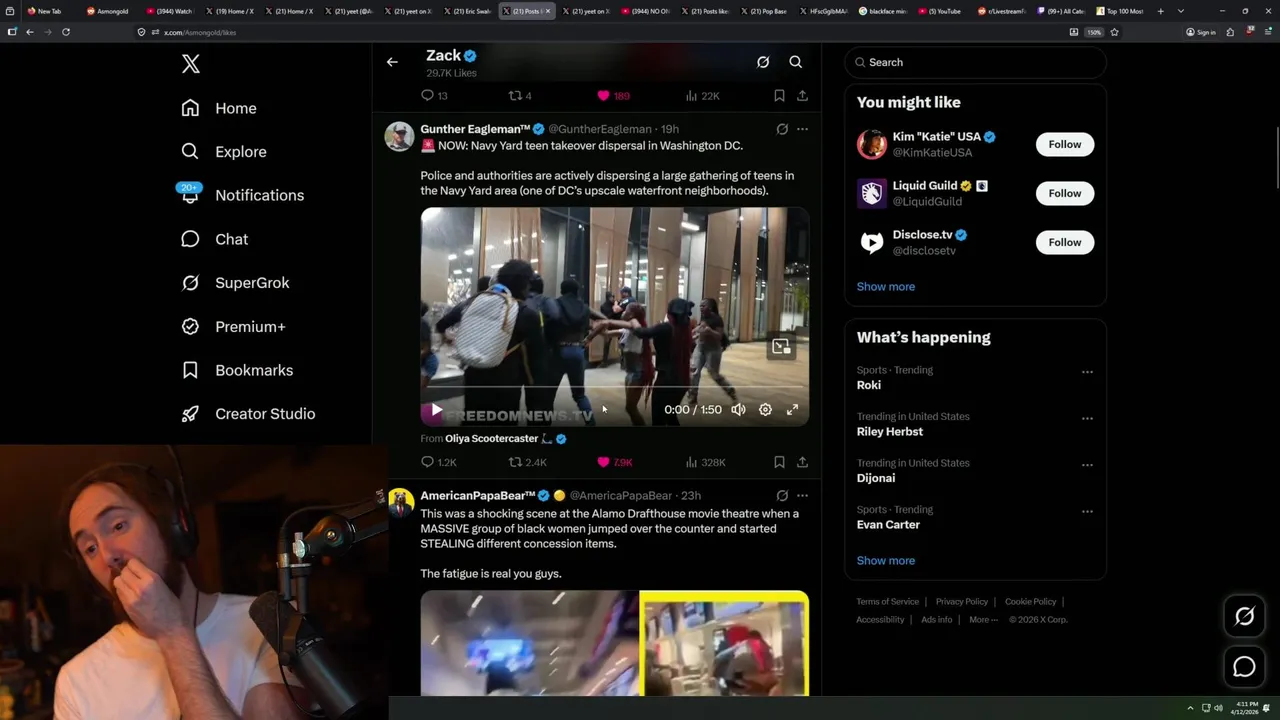1280x720 pixels.
Task: Open more options for Roki trend
Action: click(1087, 372)
